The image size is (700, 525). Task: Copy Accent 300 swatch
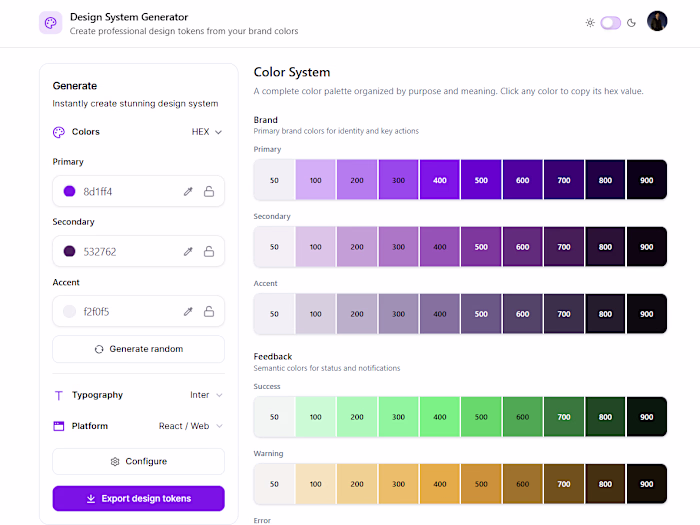click(398, 313)
